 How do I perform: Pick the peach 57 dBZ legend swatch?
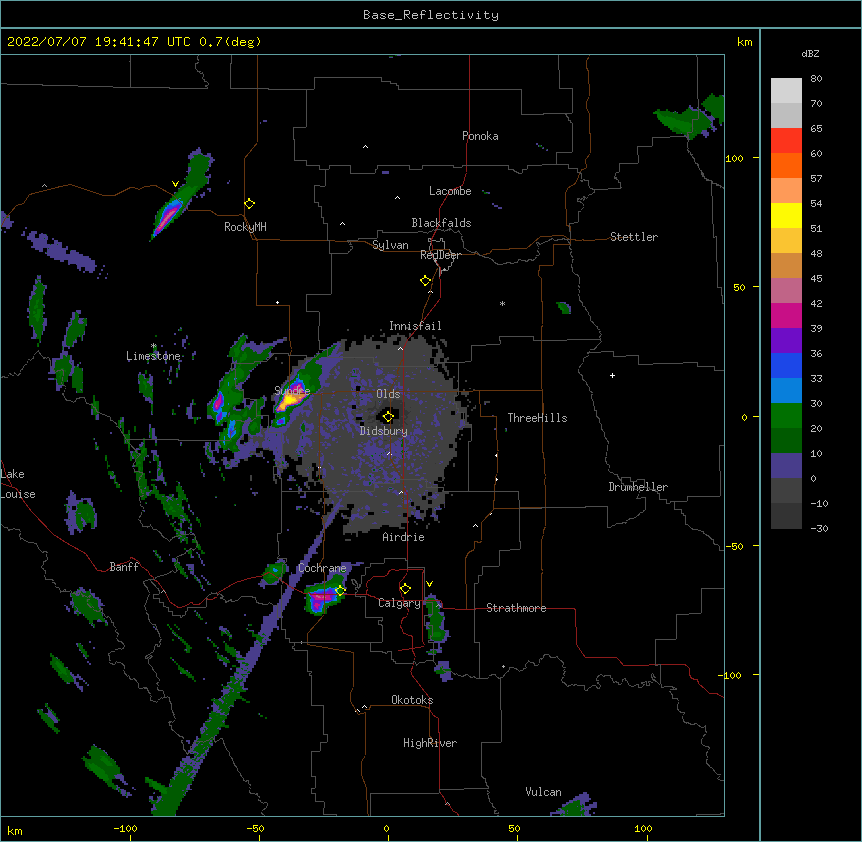(x=786, y=191)
